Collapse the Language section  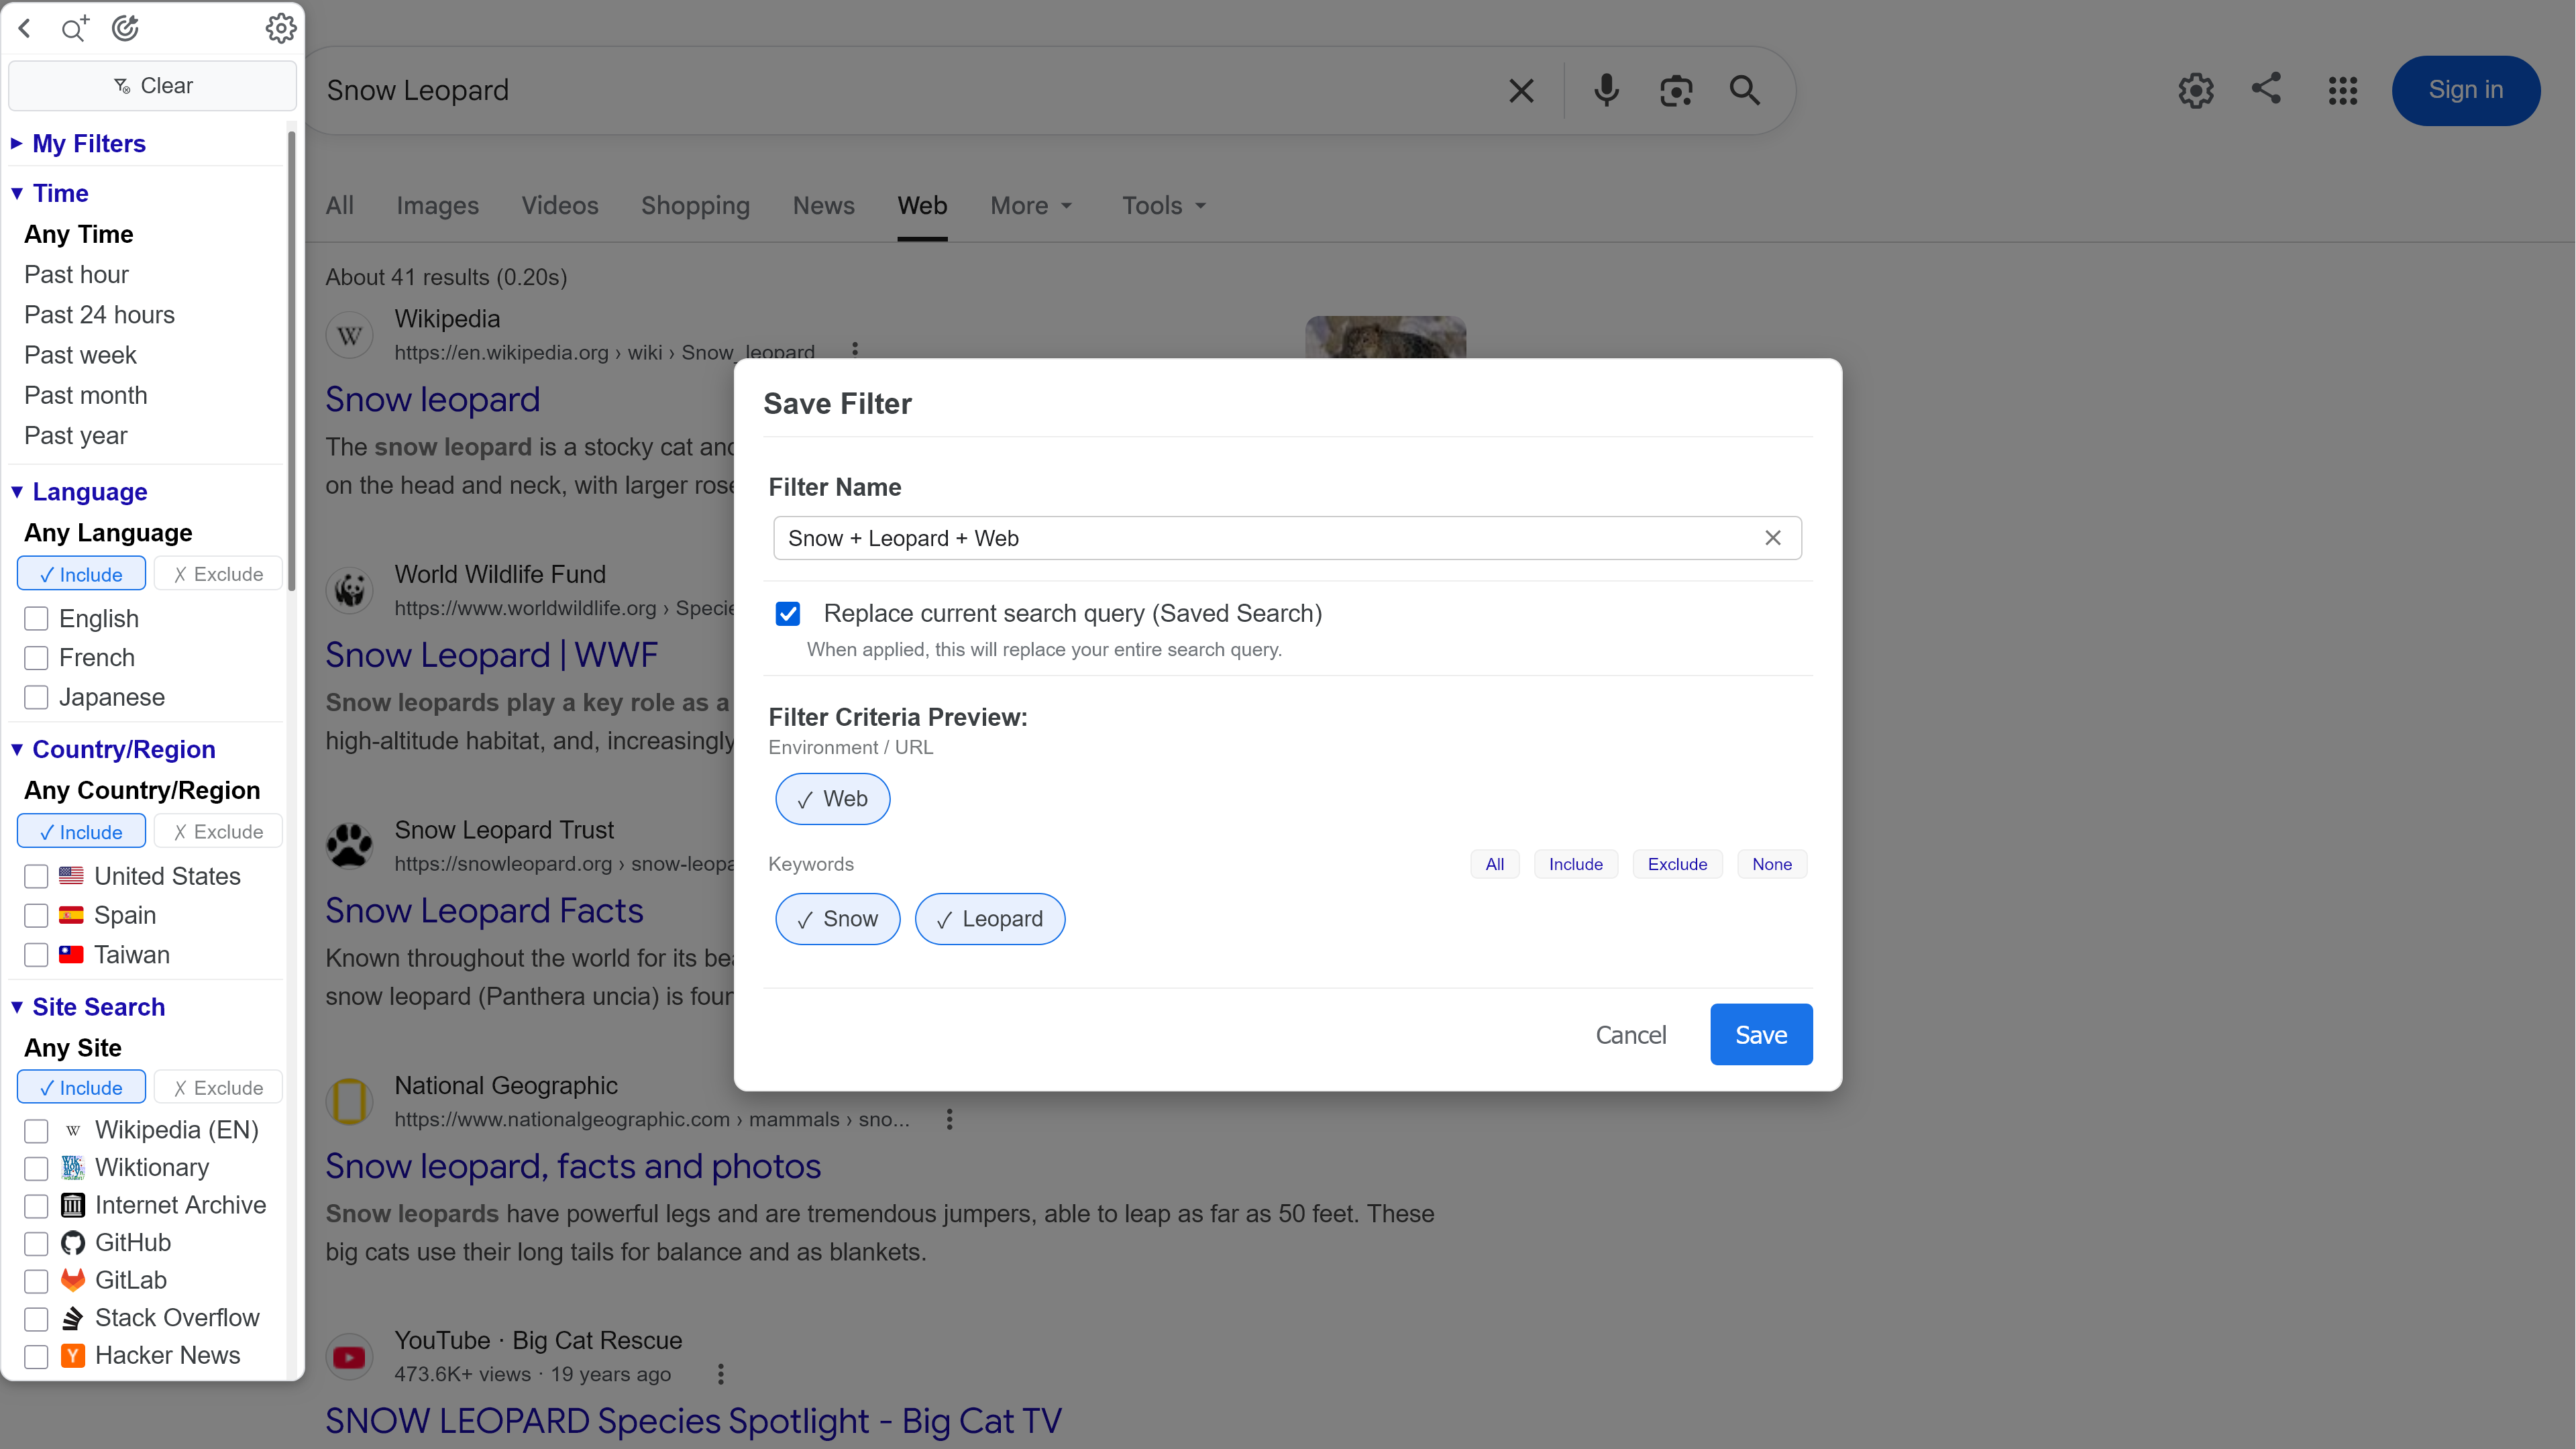point(79,492)
